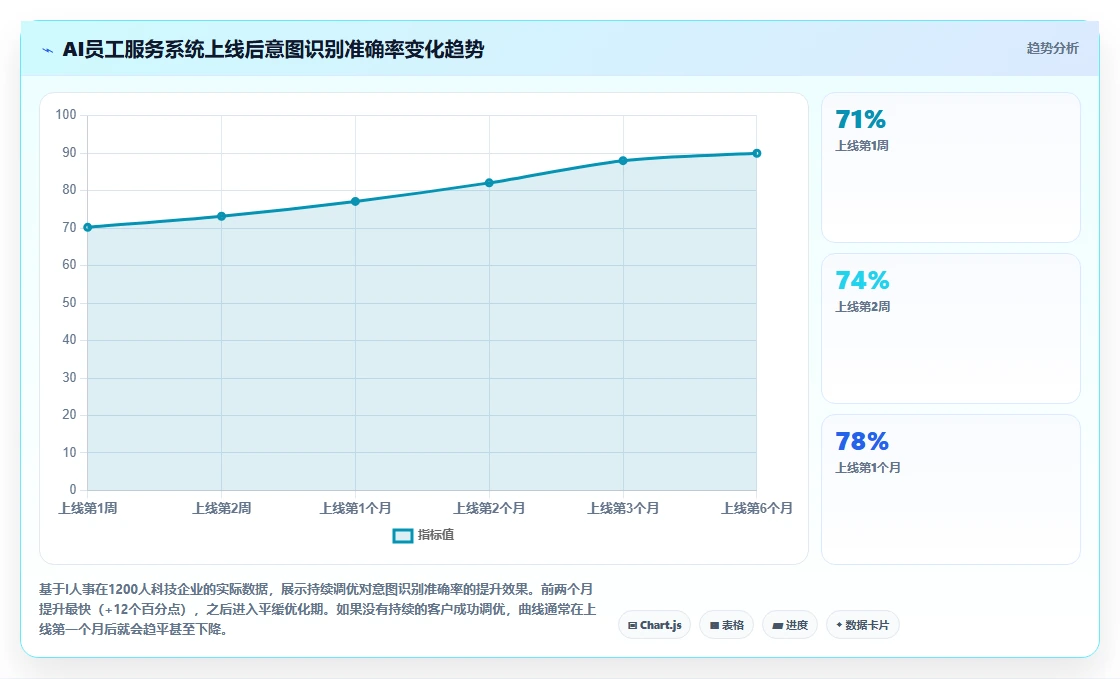Image resolution: width=1120 pixels, height=679 pixels.
Task: Click the 数据卡片 diamond icon
Action: pyautogui.click(x=839, y=625)
